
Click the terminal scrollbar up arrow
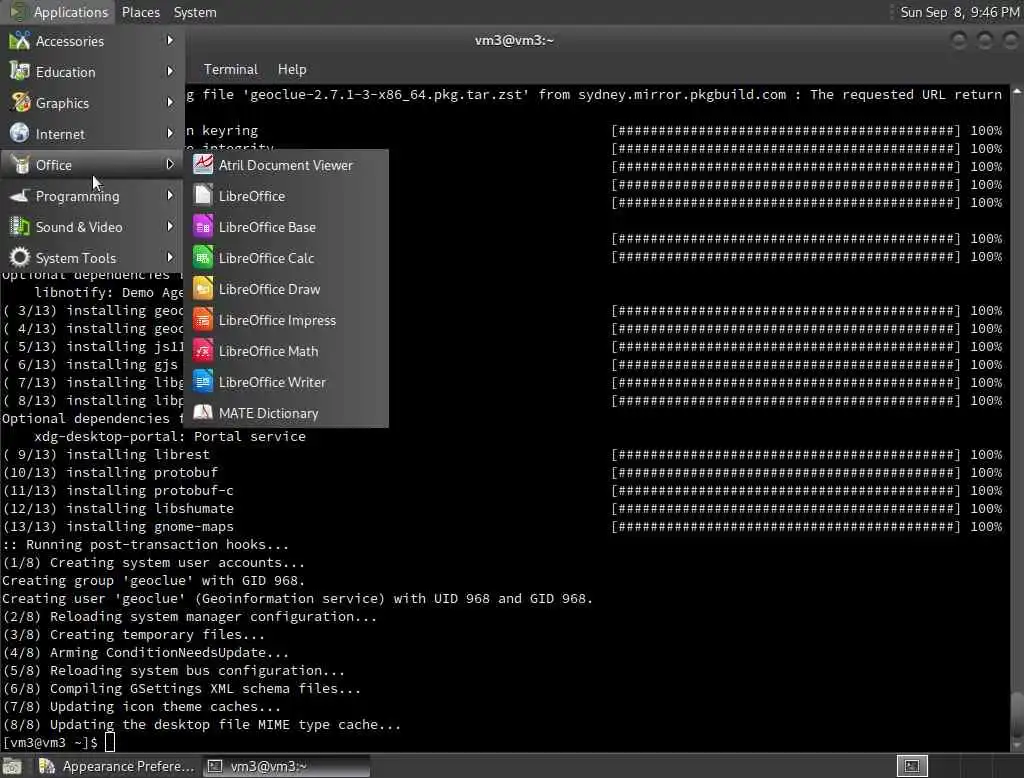pyautogui.click(x=1017, y=92)
